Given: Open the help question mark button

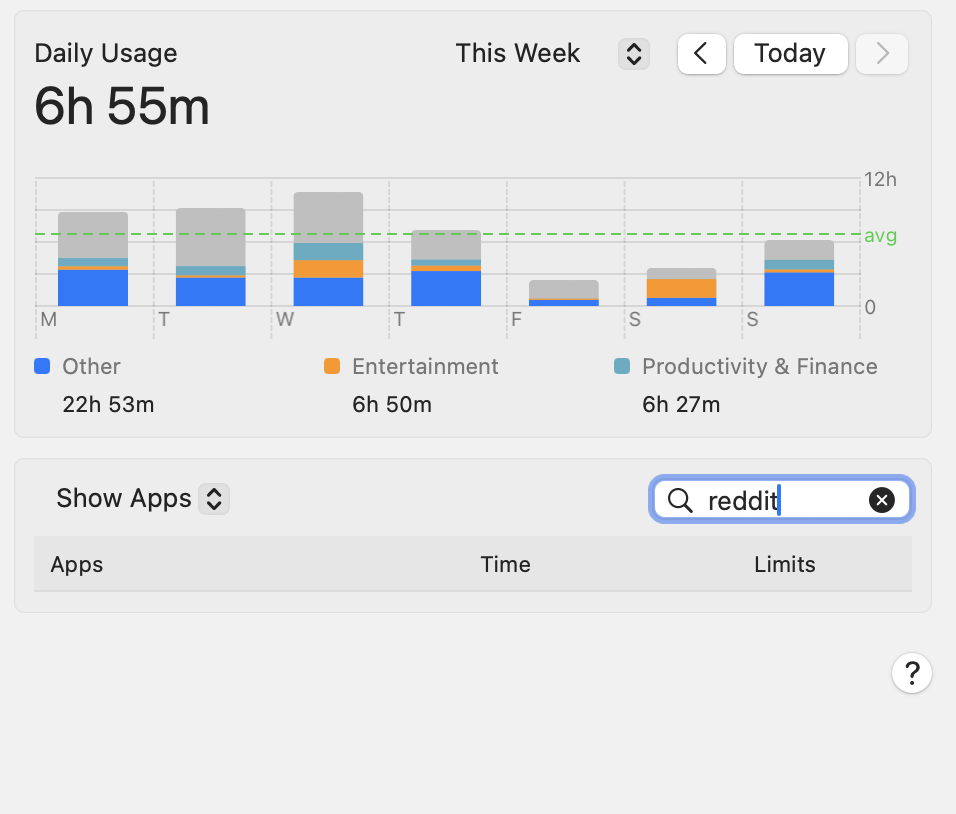Looking at the screenshot, I should pos(911,673).
